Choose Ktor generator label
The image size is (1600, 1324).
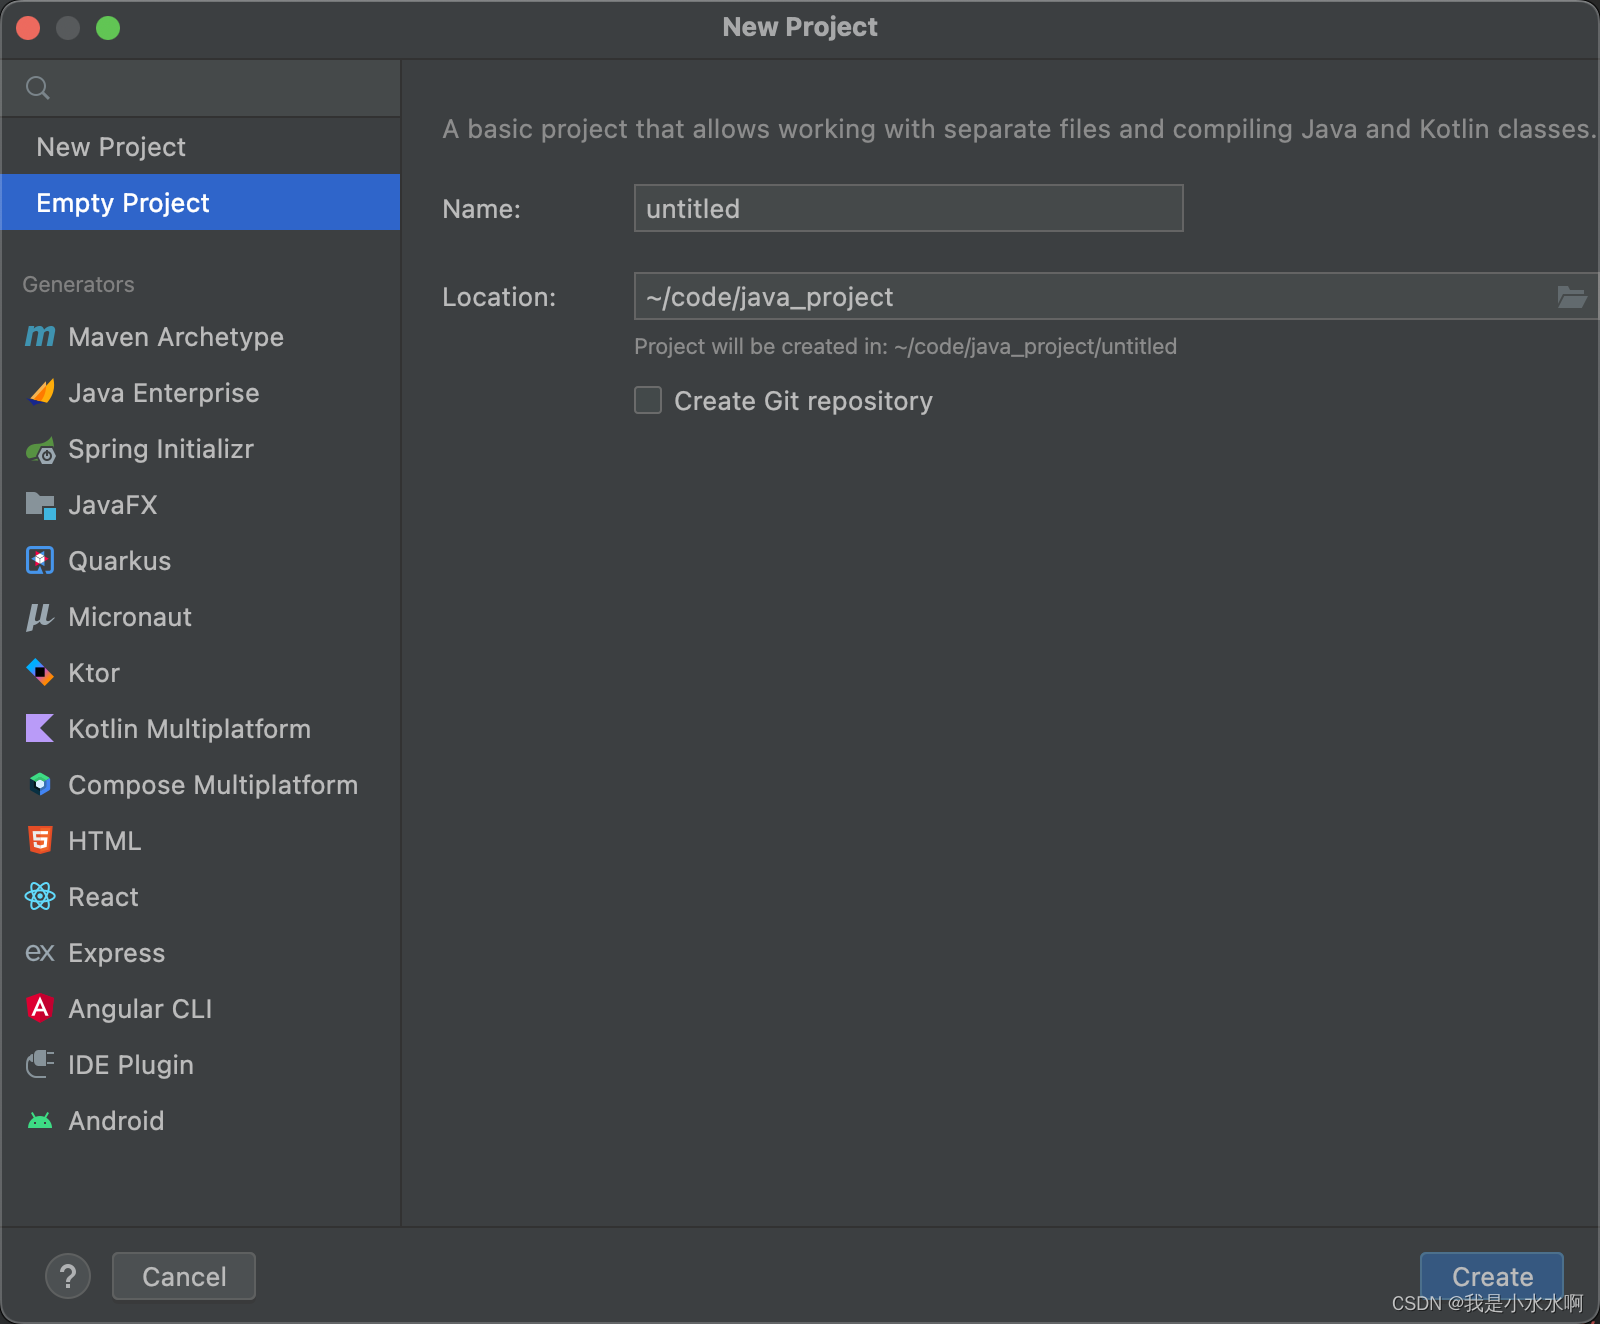pos(94,673)
